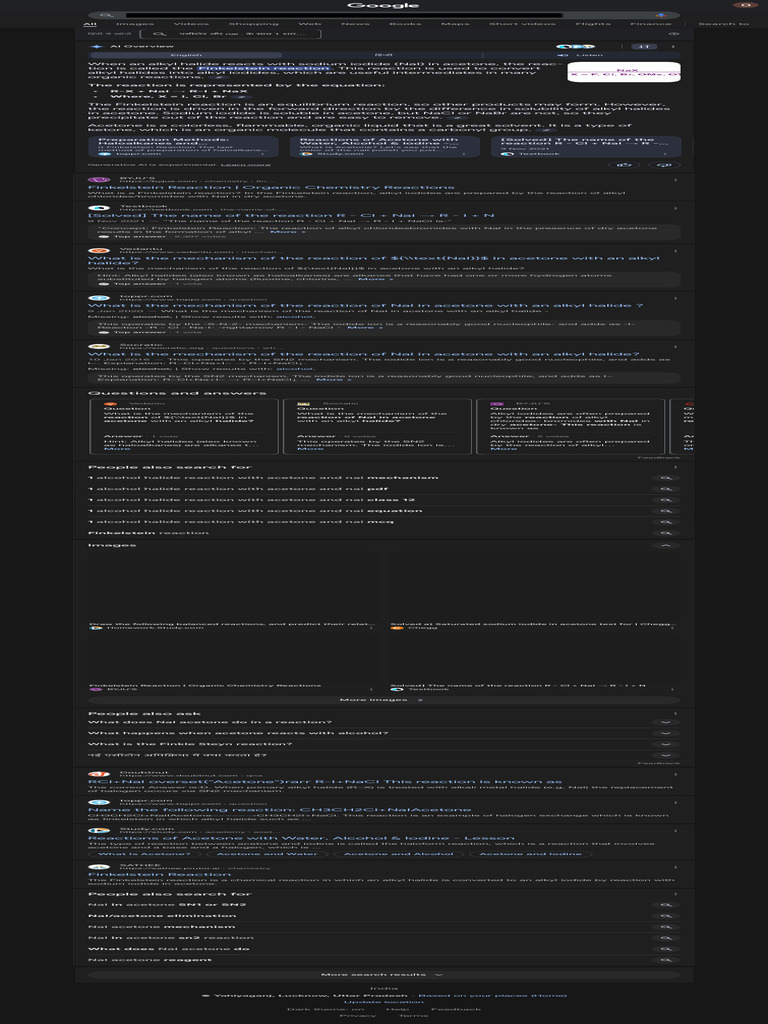
Task: Click search icon beside 'class 12' related search
Action: coord(666,500)
